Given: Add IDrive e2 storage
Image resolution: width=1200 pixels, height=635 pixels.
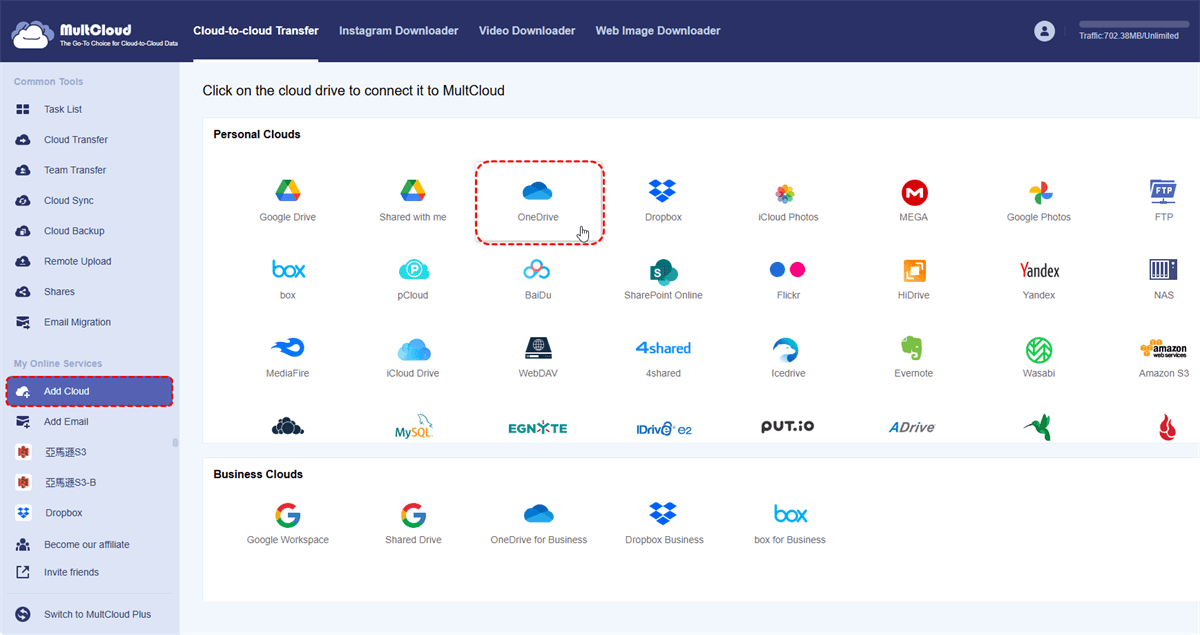Looking at the screenshot, I should click(664, 428).
